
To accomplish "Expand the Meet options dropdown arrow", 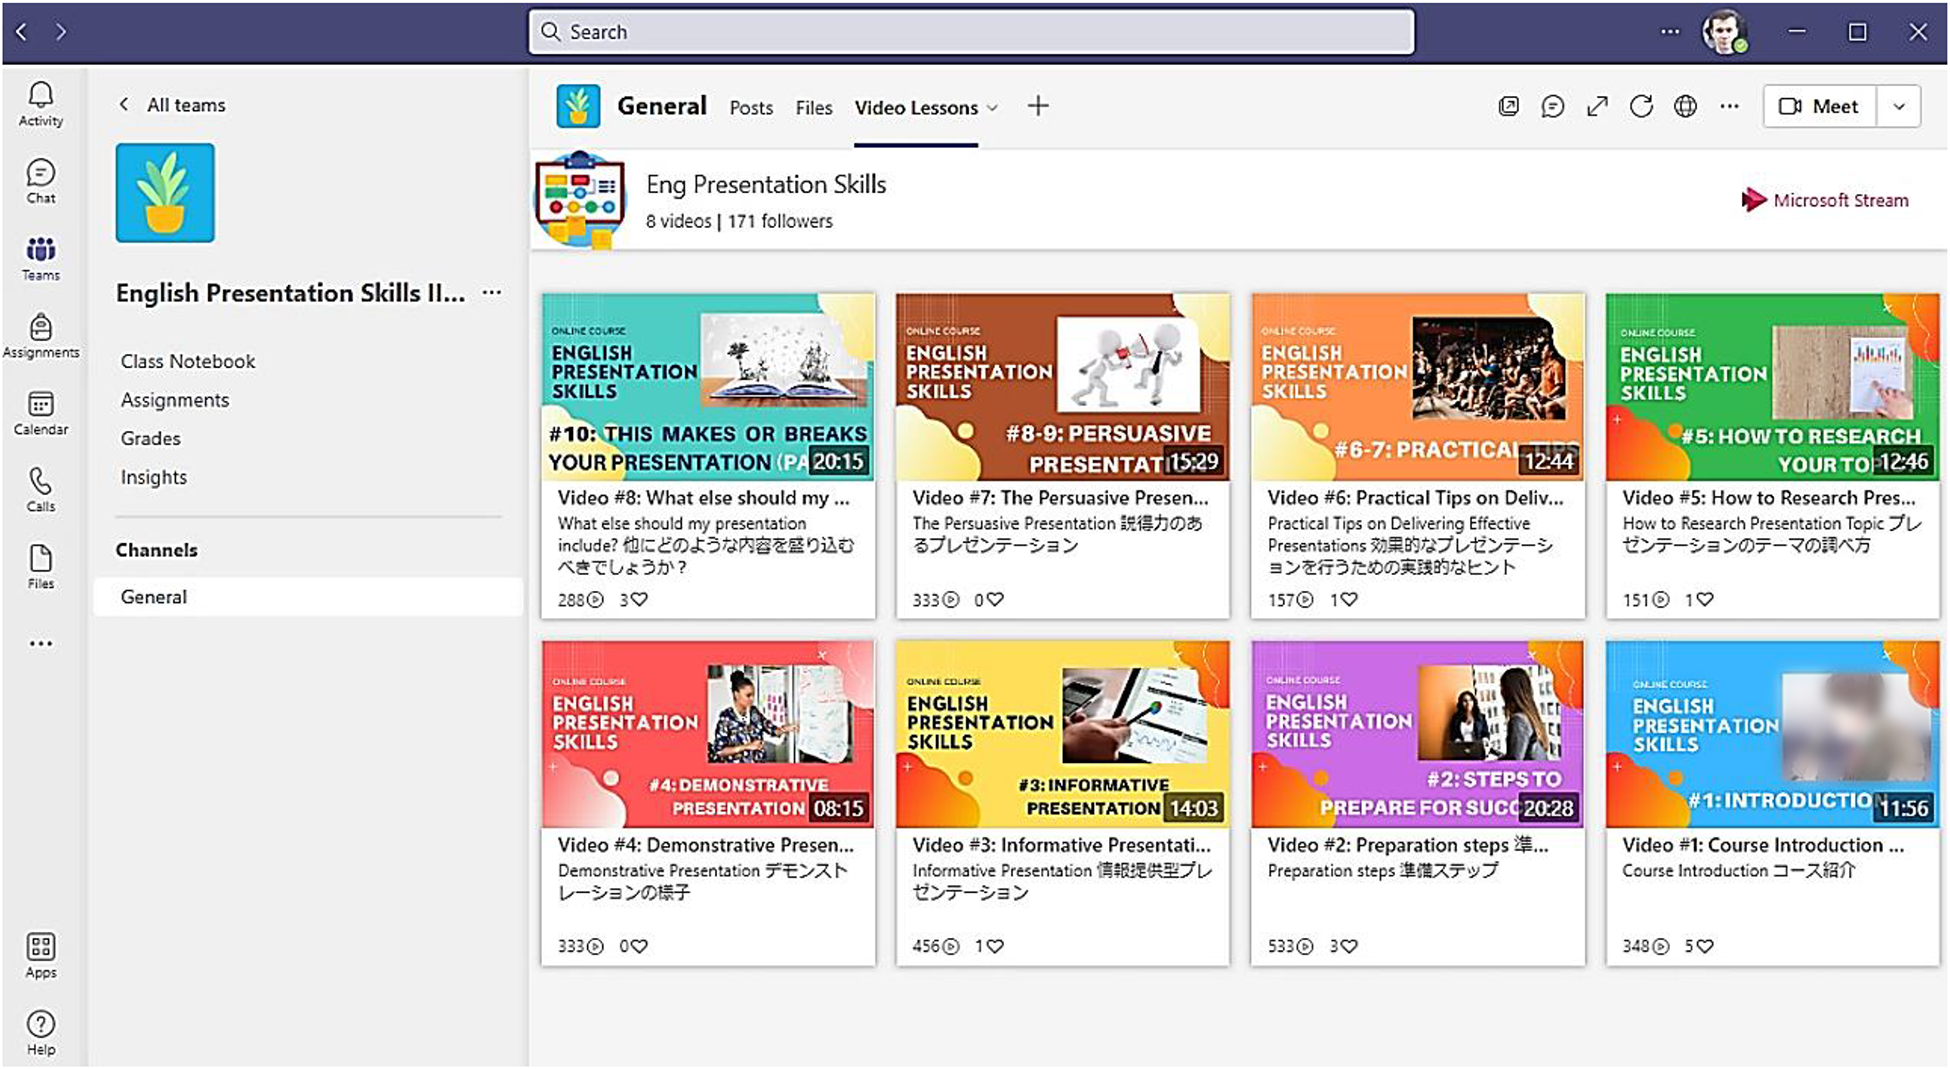I will coord(1899,106).
